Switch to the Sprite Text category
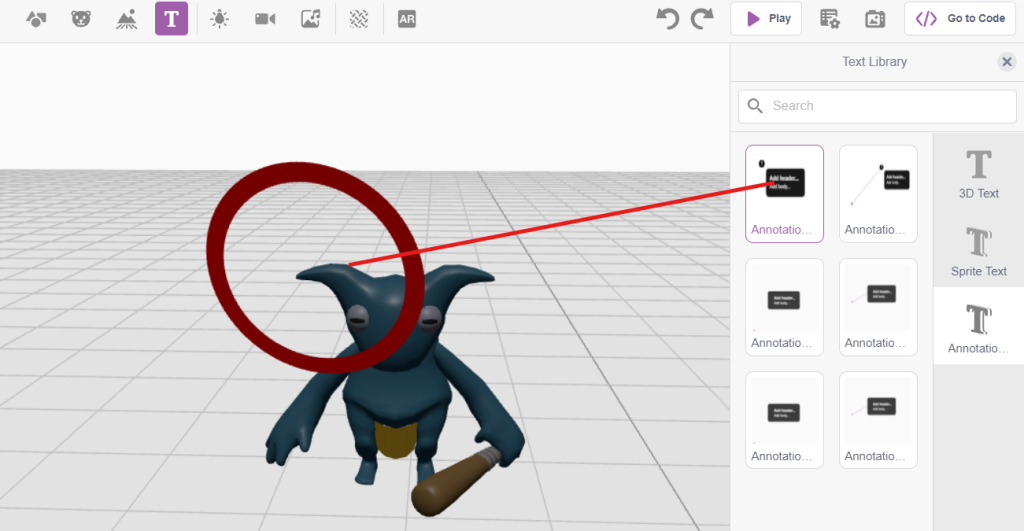The image size is (1024, 531). click(978, 251)
